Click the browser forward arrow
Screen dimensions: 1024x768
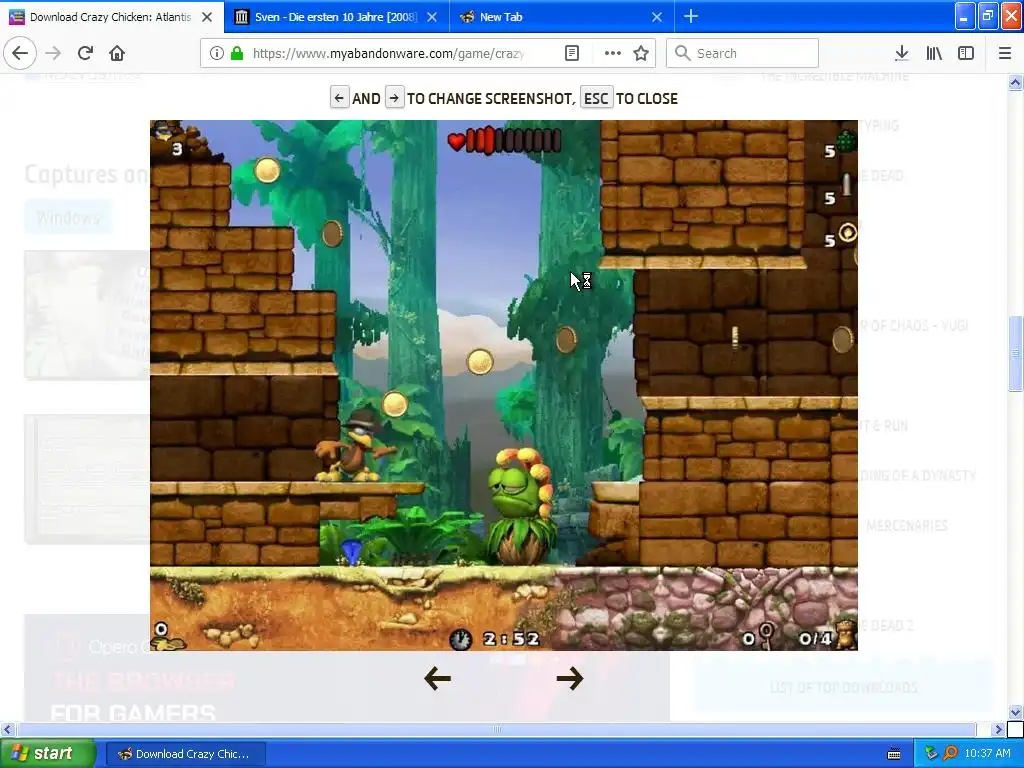(x=53, y=53)
